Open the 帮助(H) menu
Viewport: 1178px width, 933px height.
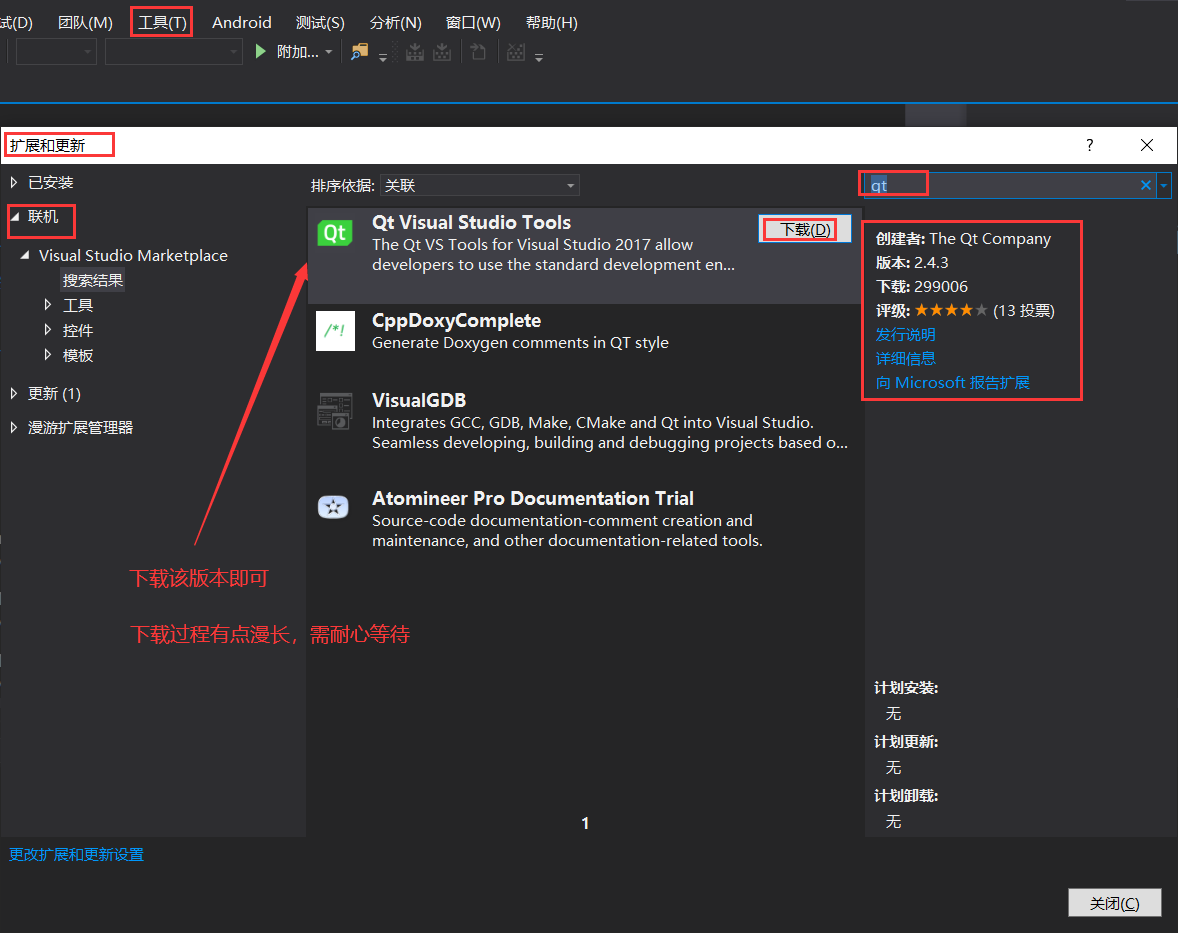(x=551, y=23)
